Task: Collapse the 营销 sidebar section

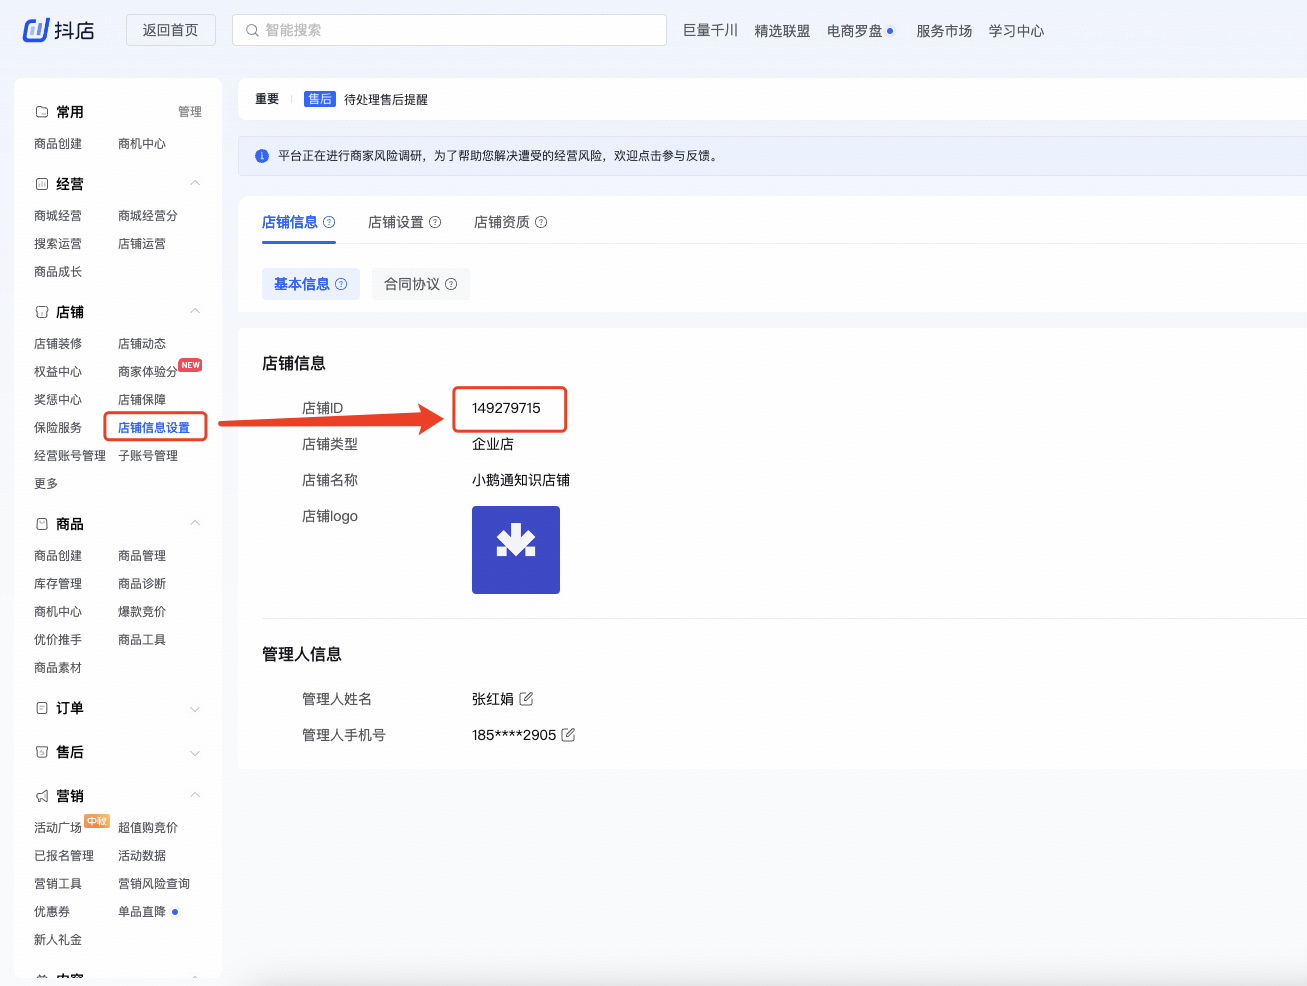Action: [195, 795]
